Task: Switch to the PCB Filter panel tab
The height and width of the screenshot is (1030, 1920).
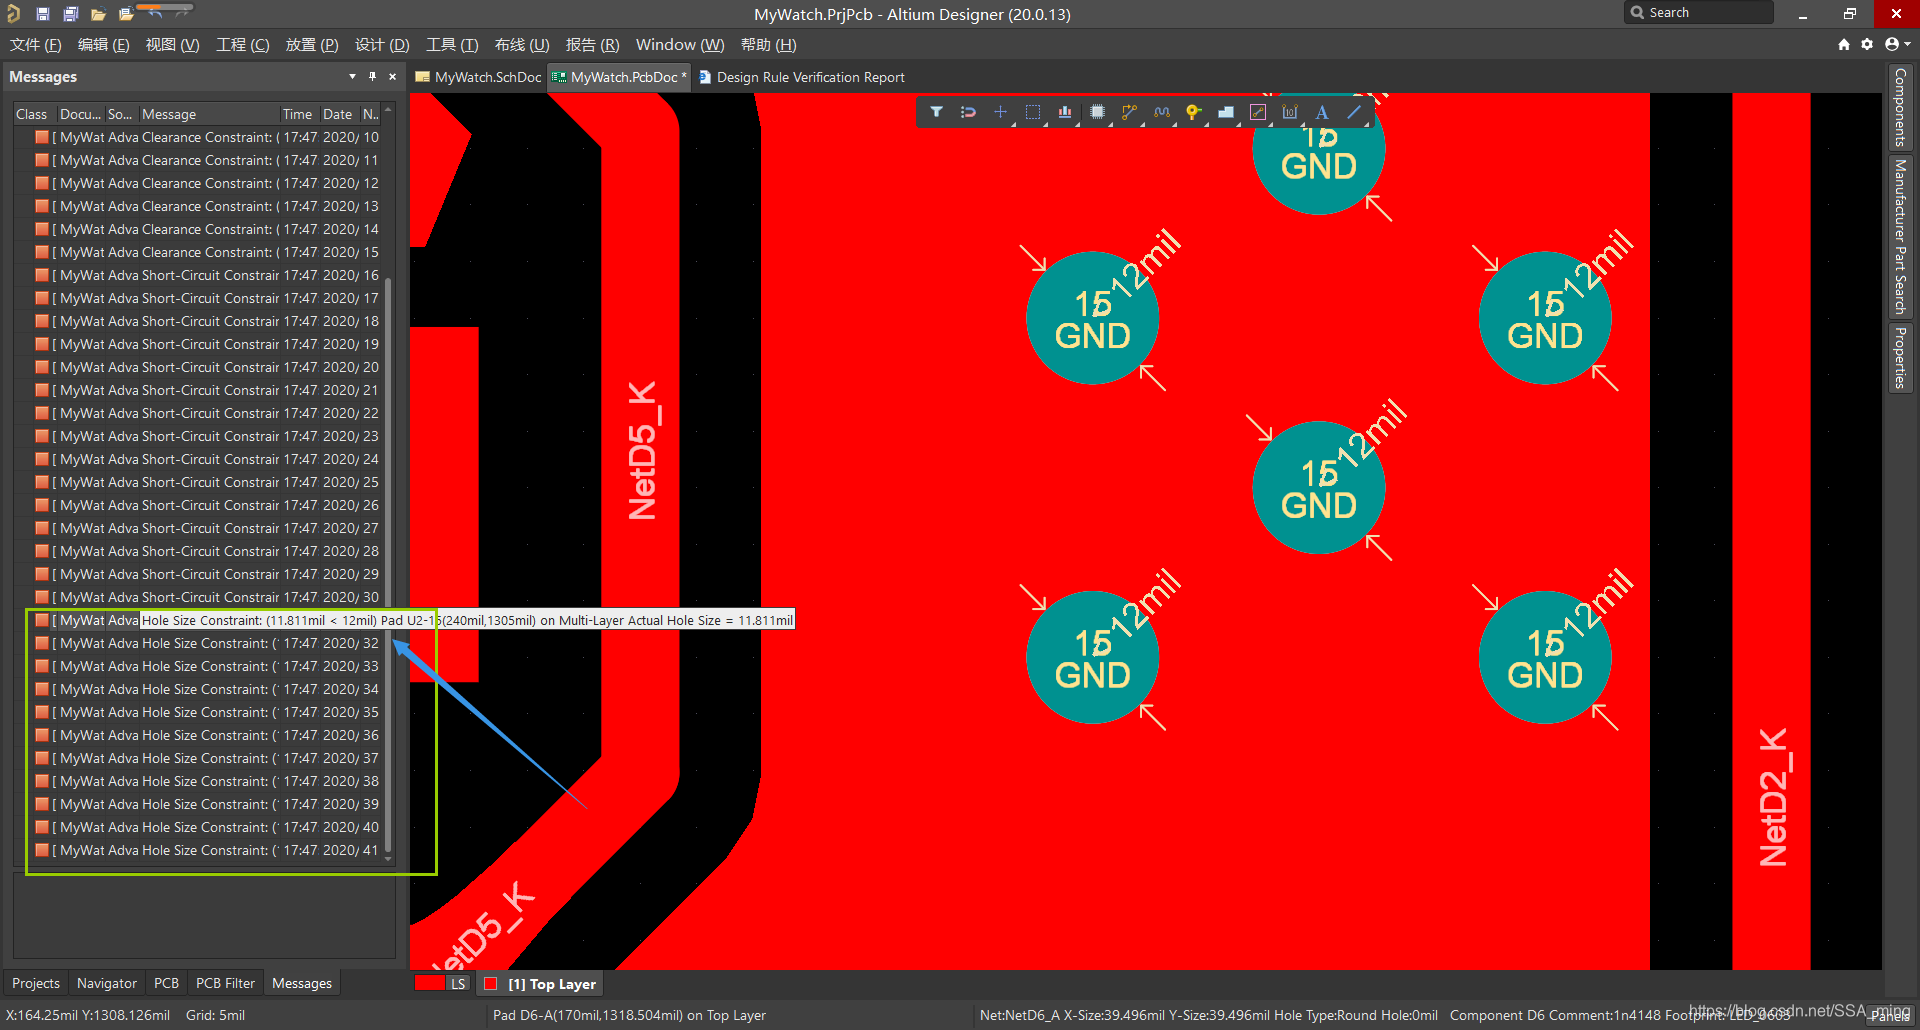Action: click(x=225, y=983)
